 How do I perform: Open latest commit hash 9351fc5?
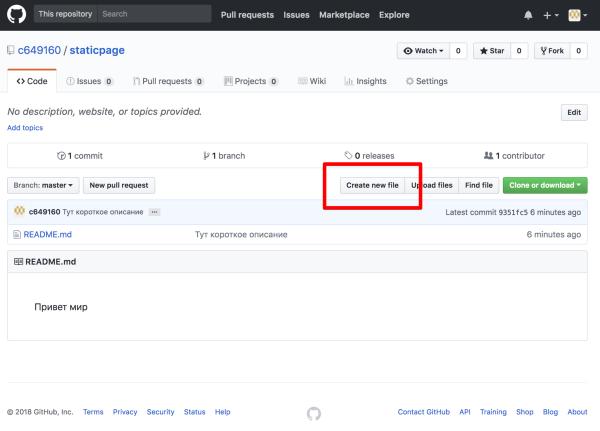[513, 212]
